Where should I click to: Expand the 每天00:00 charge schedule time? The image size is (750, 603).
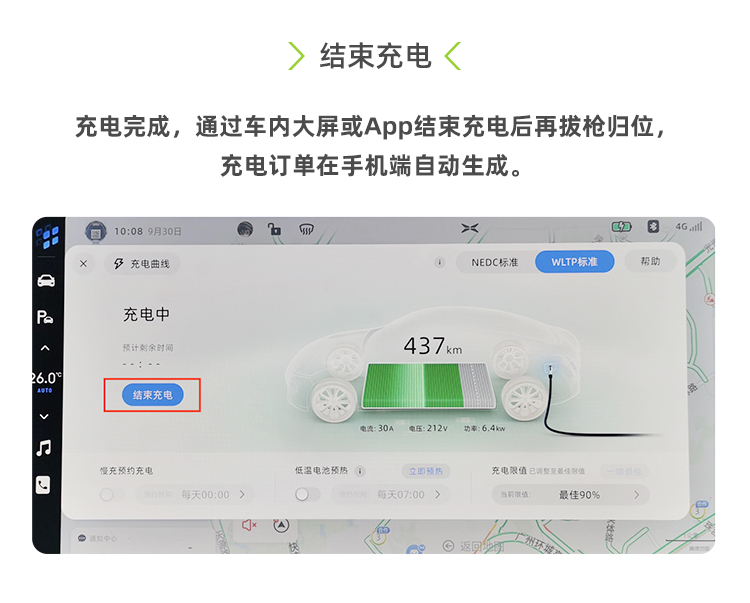[x=195, y=494]
